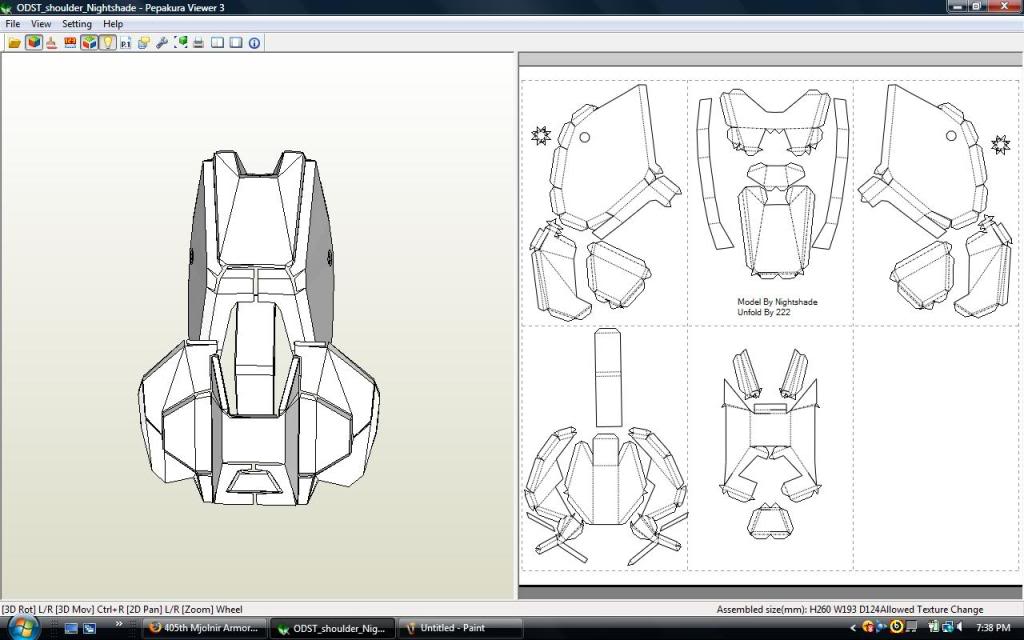Open the Setting menu

tap(76, 24)
